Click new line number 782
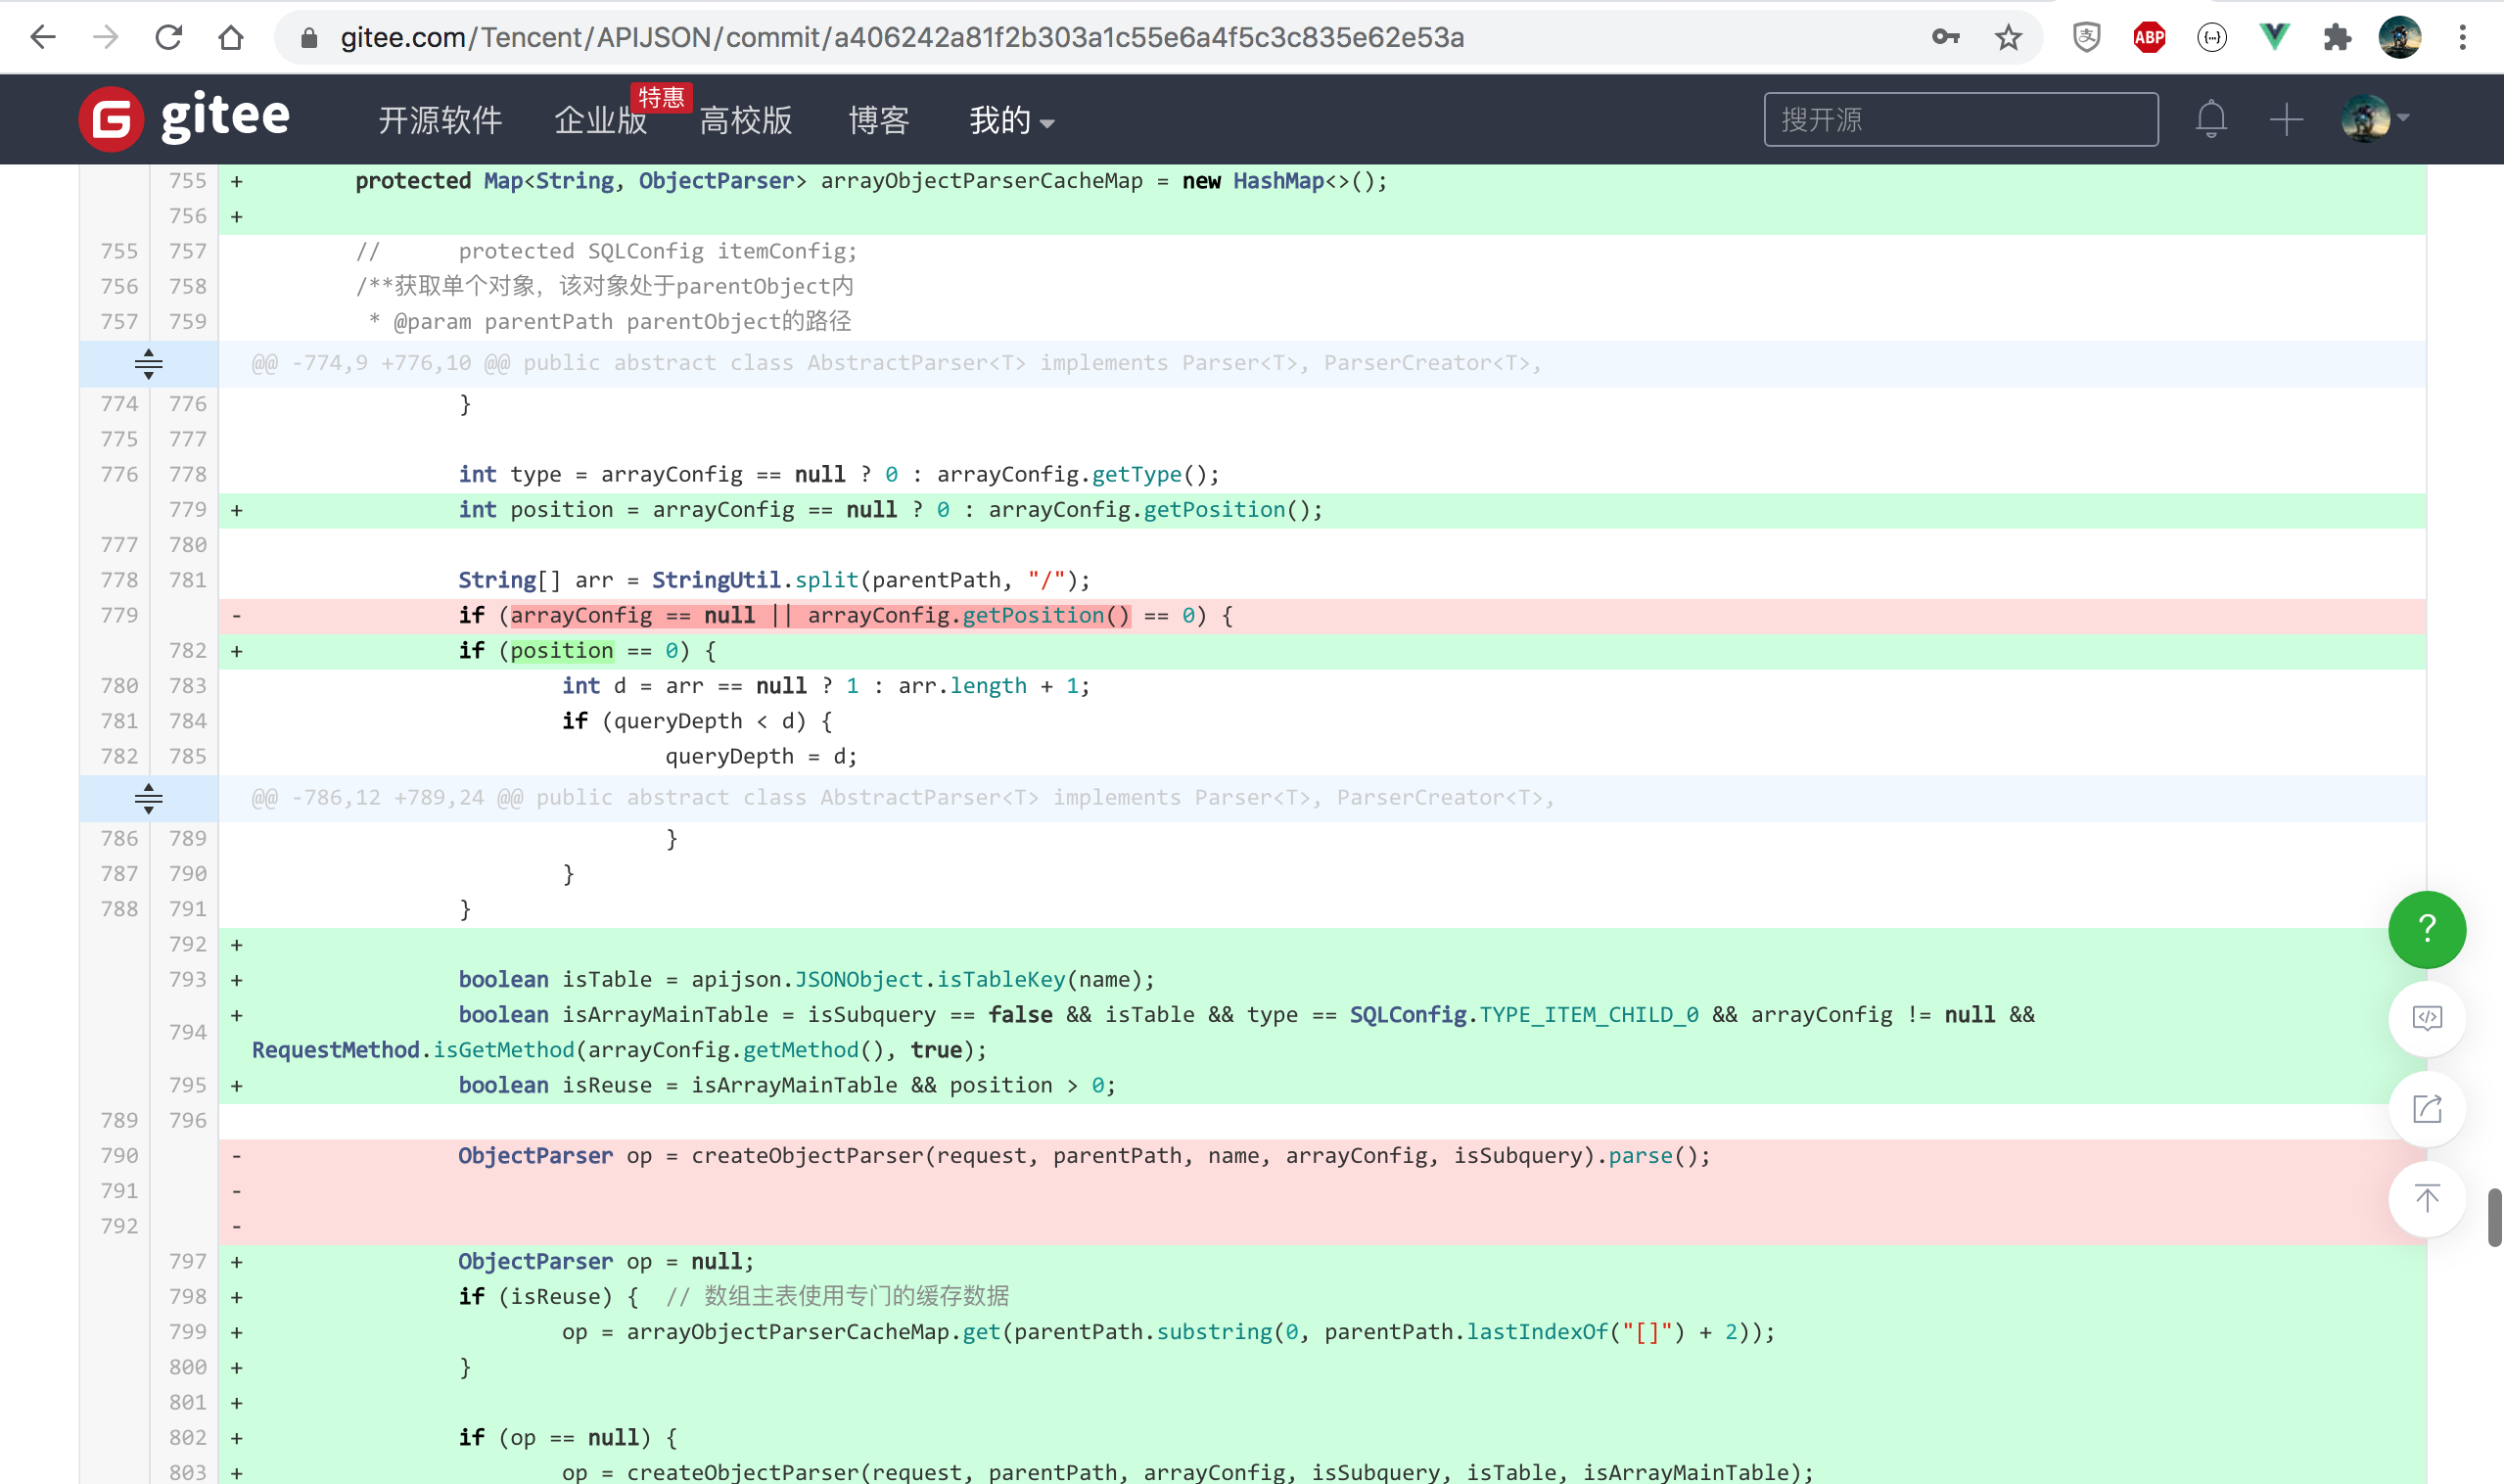This screenshot has height=1484, width=2504. coord(187,650)
